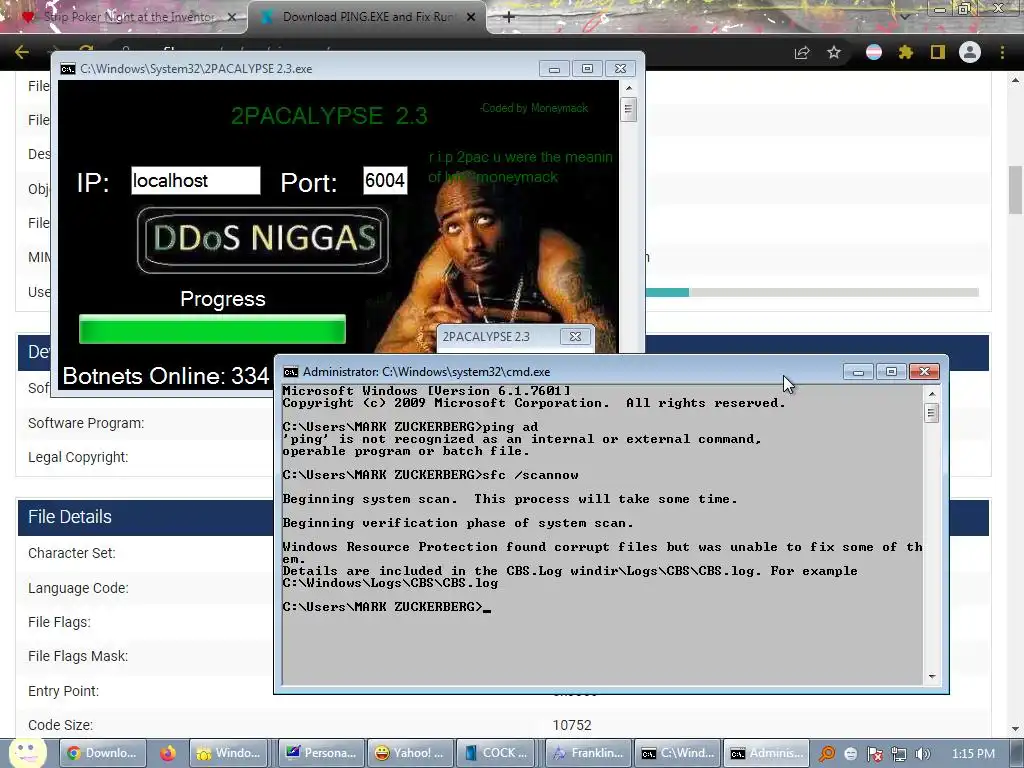Open the Chrome tab search chevron
Image resolution: width=1024 pixels, height=768 pixels.
click(x=904, y=16)
